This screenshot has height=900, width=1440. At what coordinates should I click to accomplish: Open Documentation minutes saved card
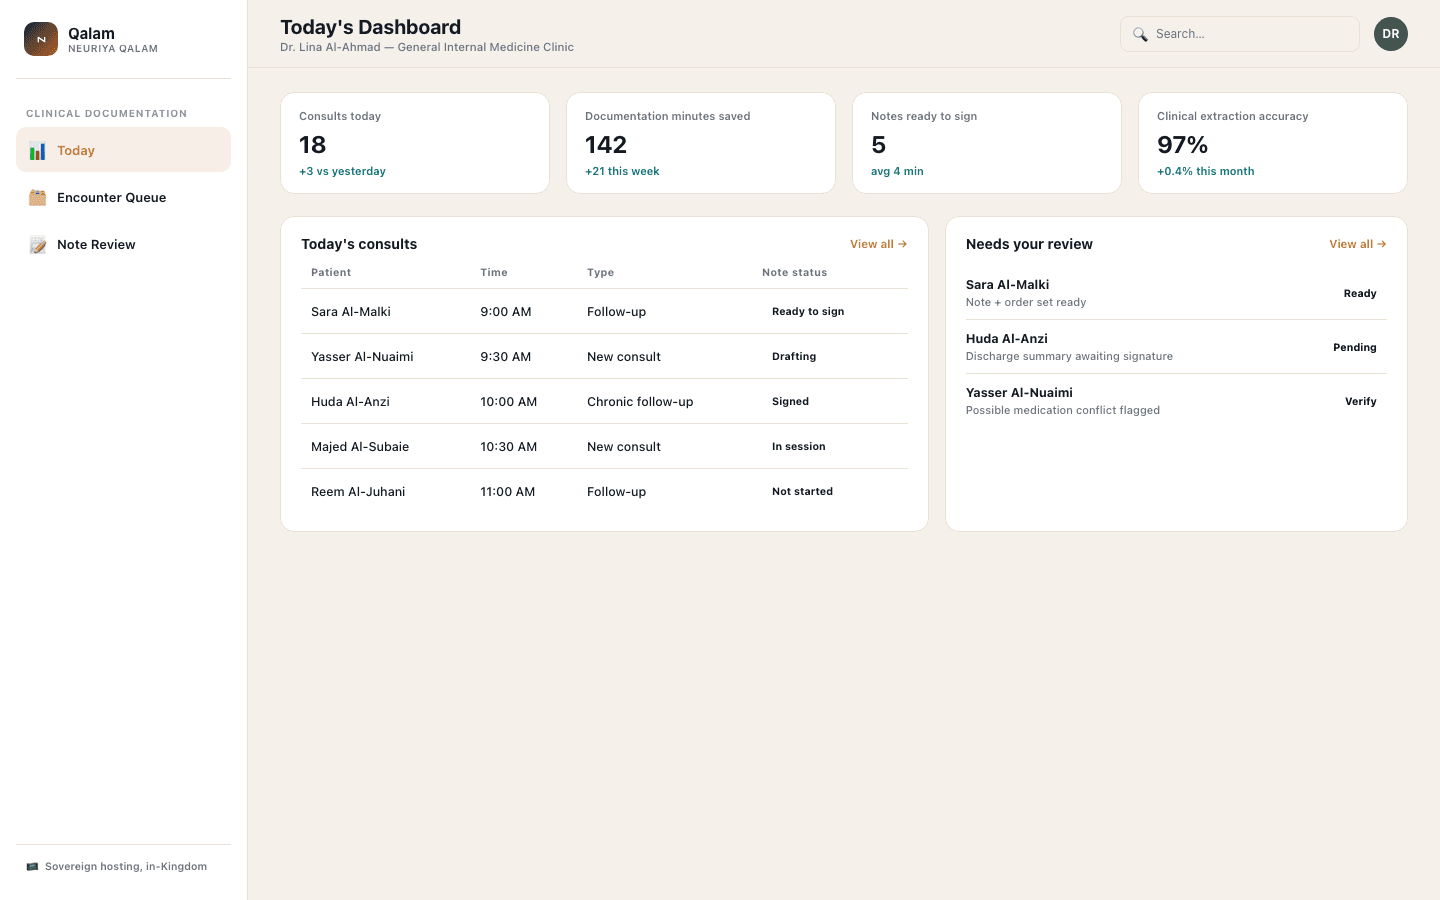701,143
